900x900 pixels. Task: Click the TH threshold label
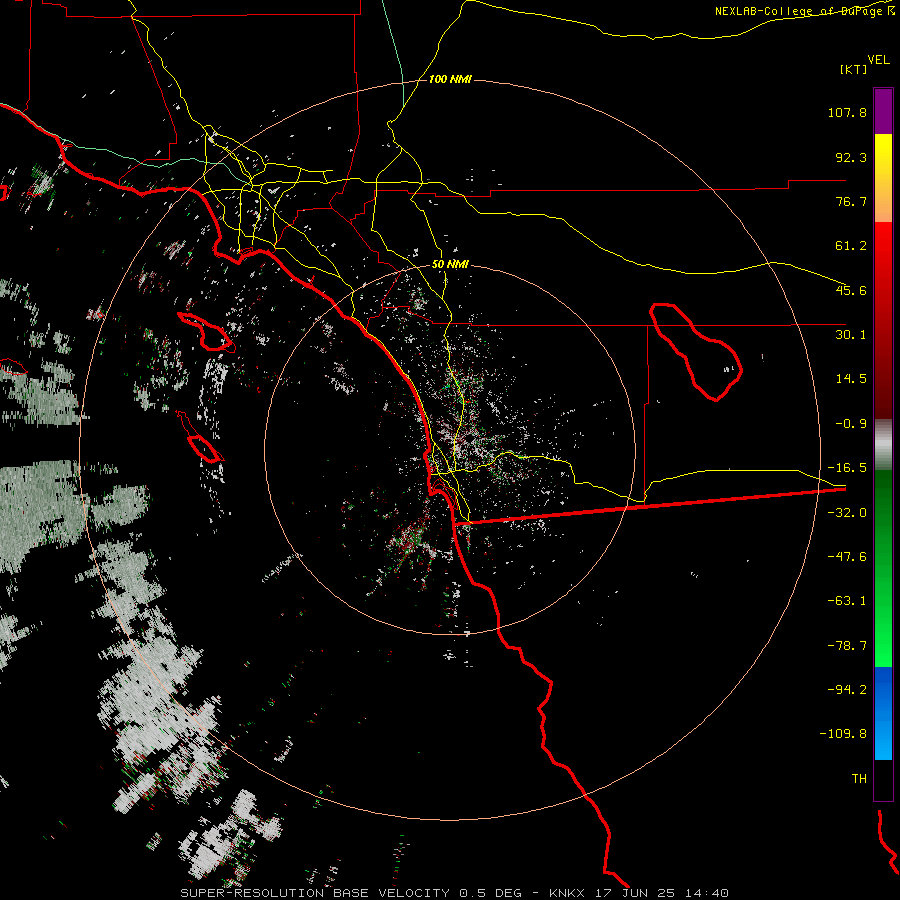pos(859,779)
